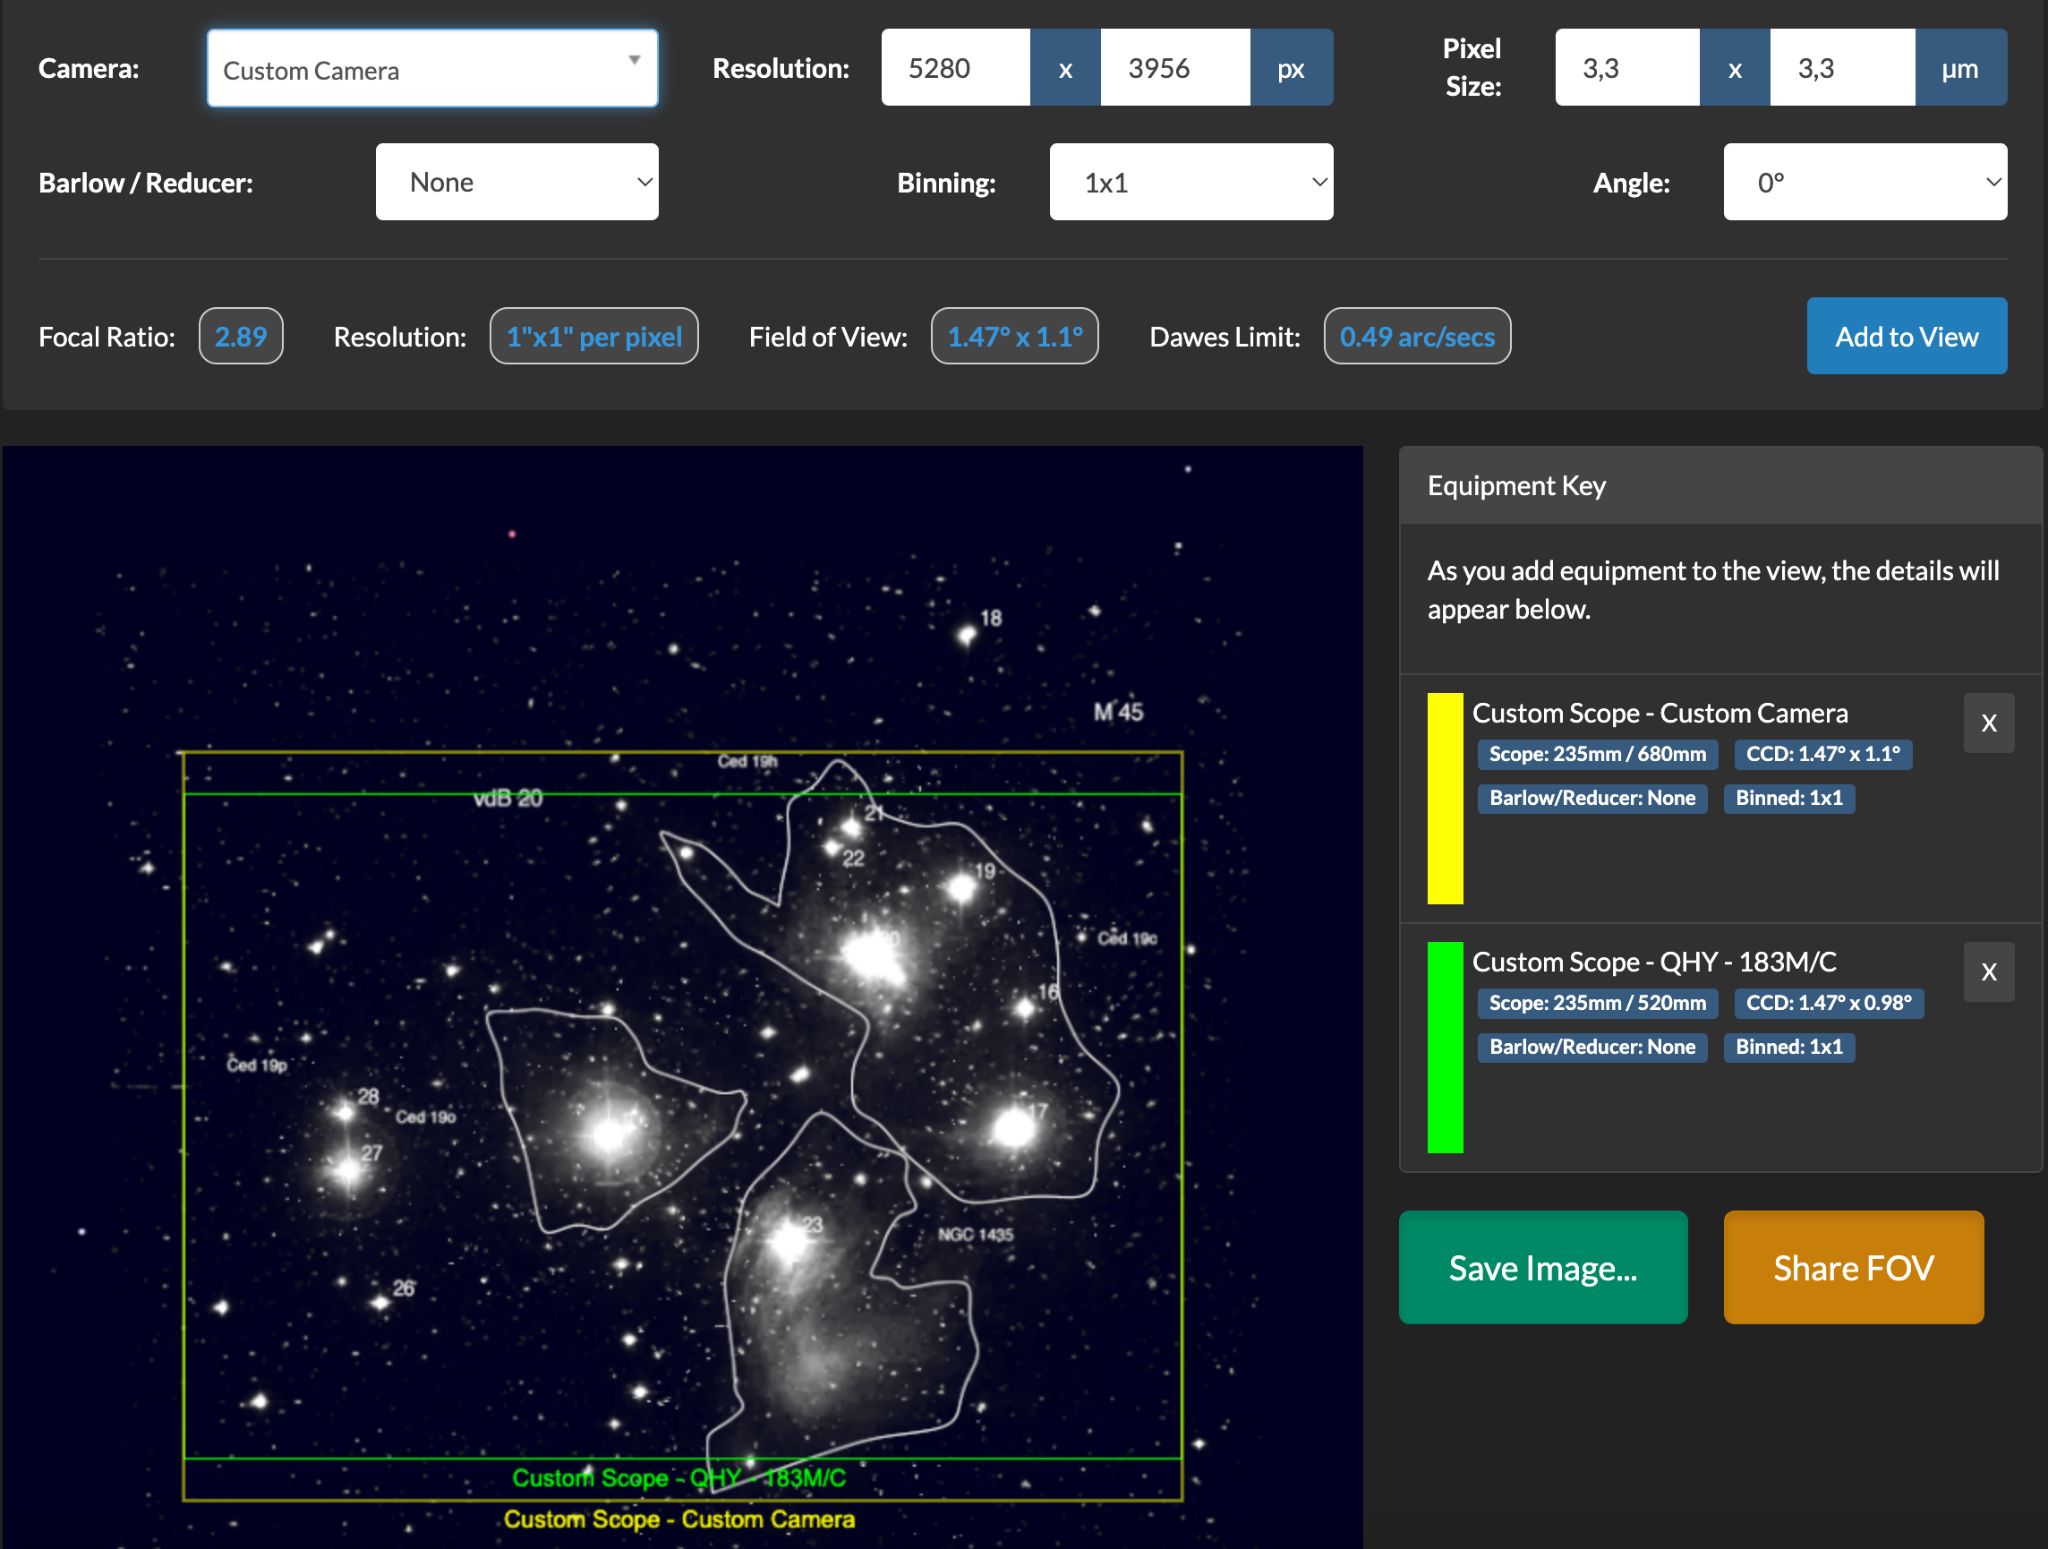Click the 1"x1" per pixel resolution badge
2048x1549 pixels.
(594, 336)
